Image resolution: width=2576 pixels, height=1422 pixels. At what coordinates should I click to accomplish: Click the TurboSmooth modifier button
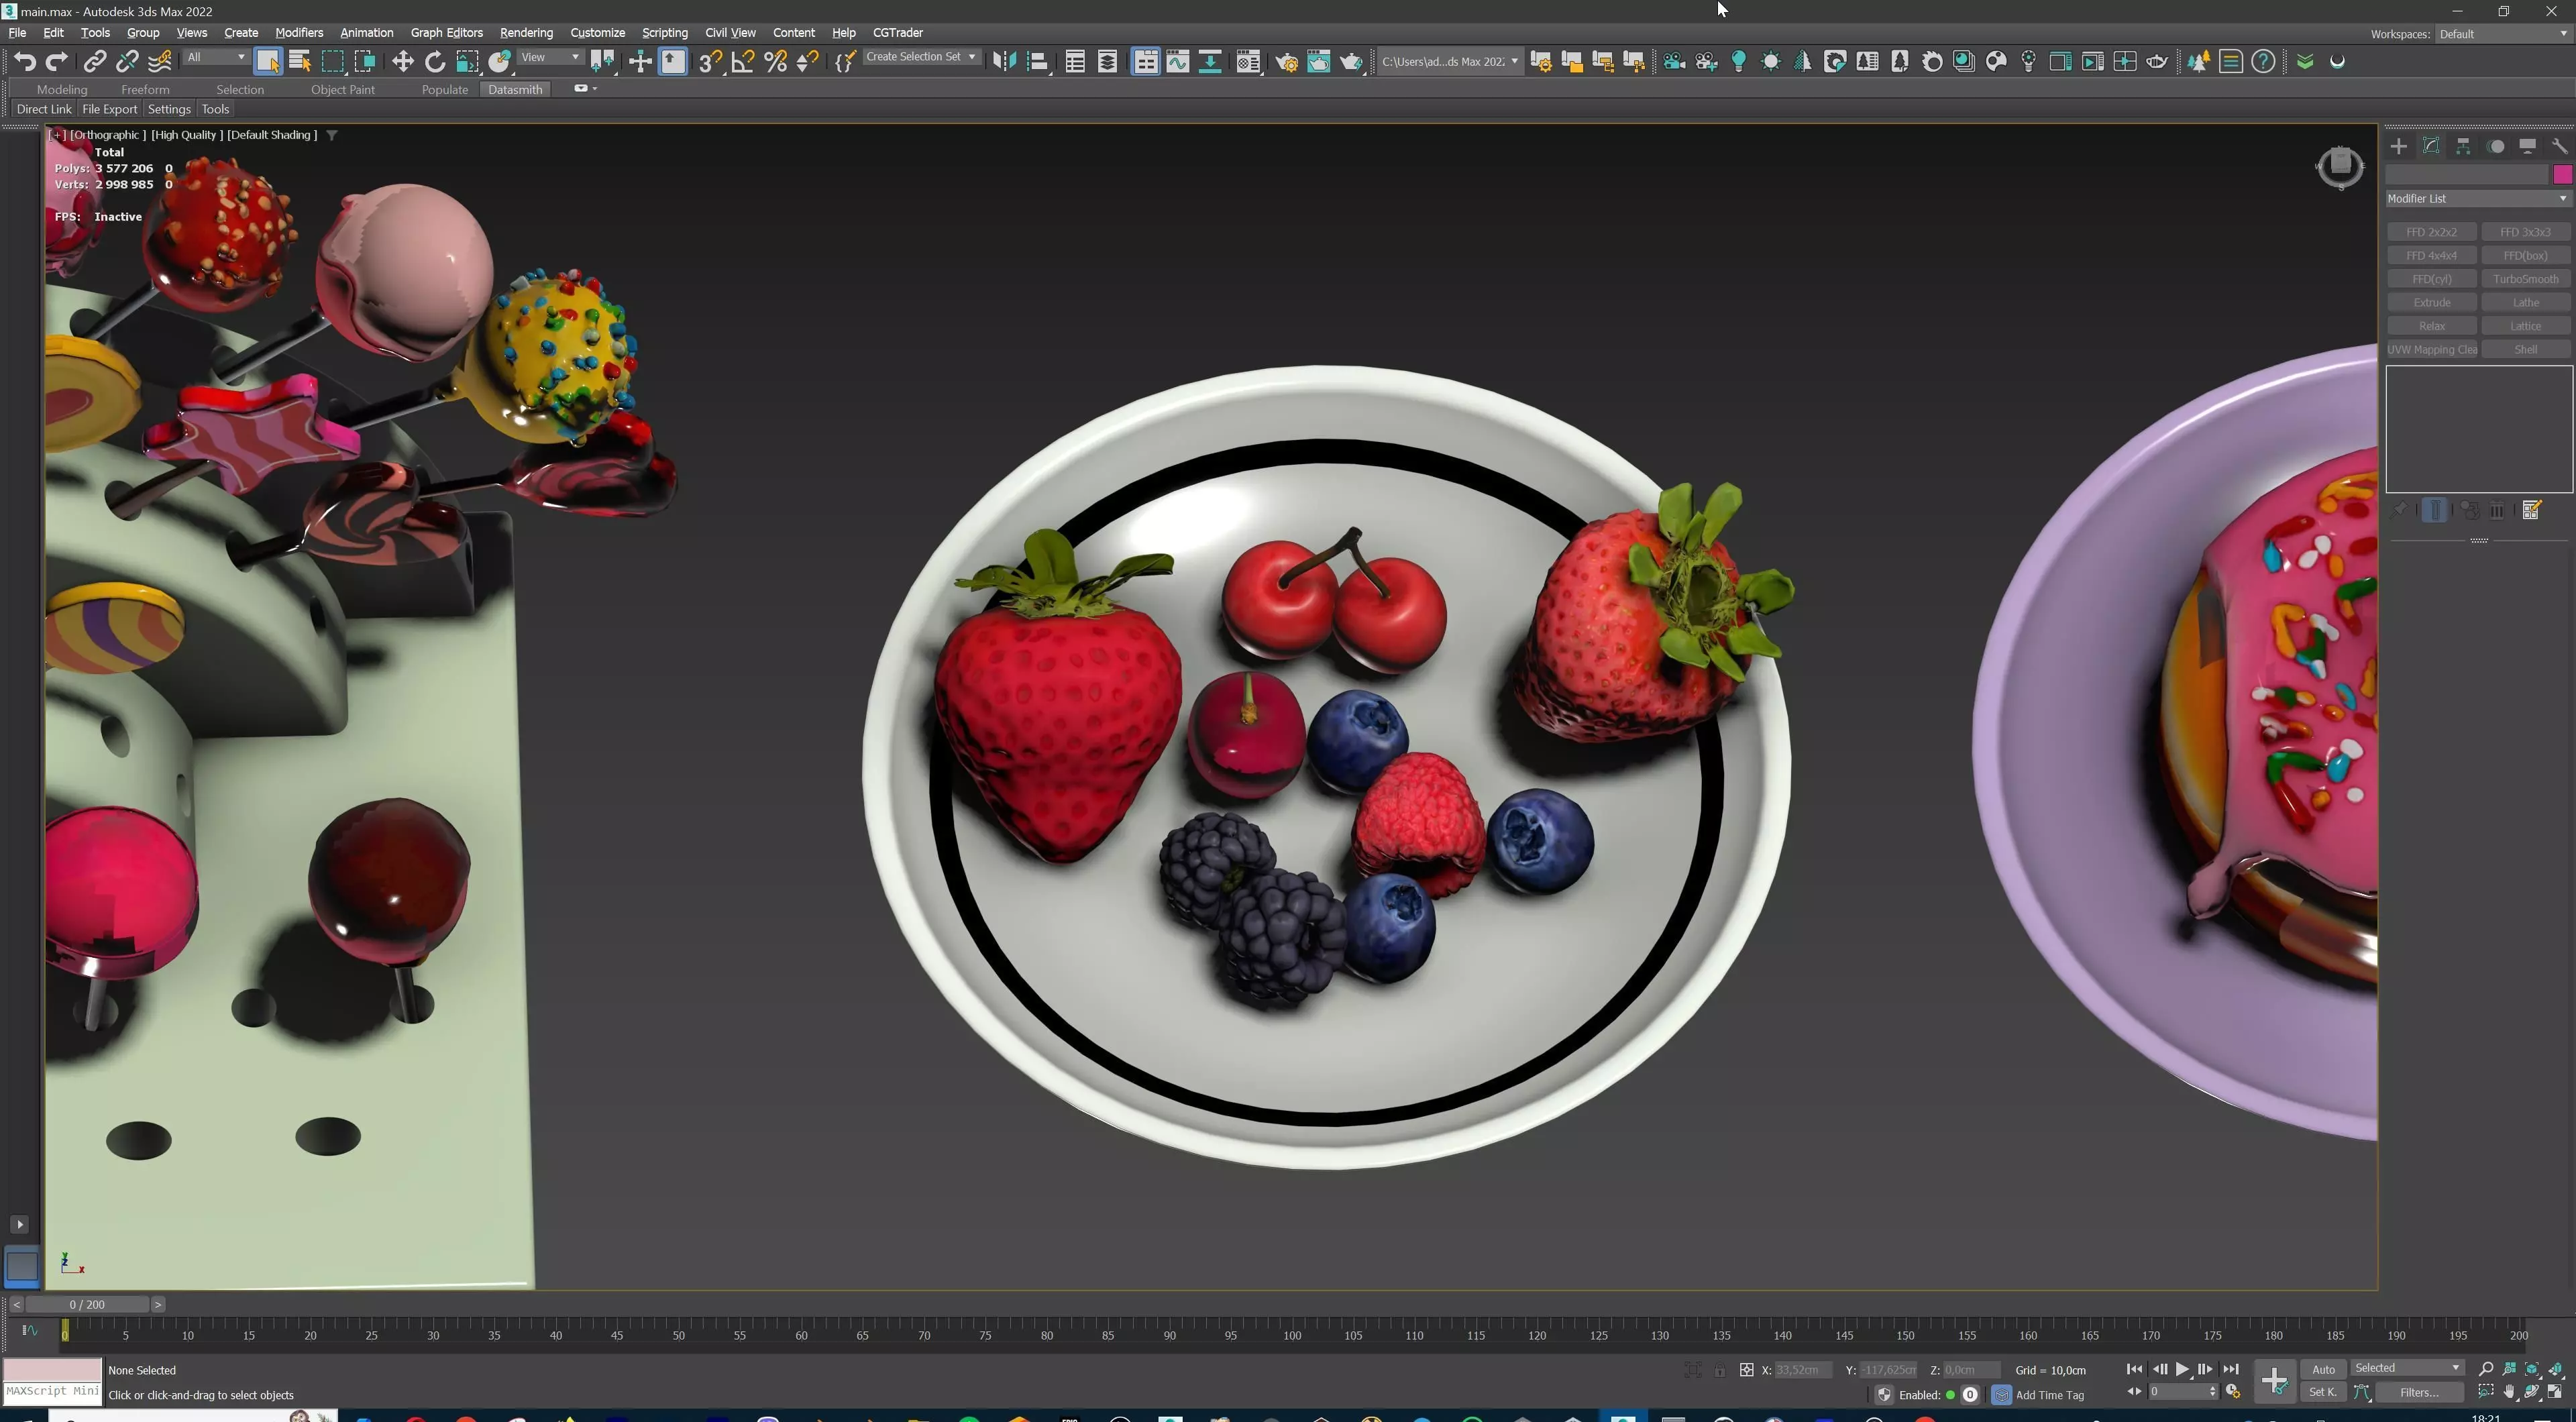click(2525, 279)
